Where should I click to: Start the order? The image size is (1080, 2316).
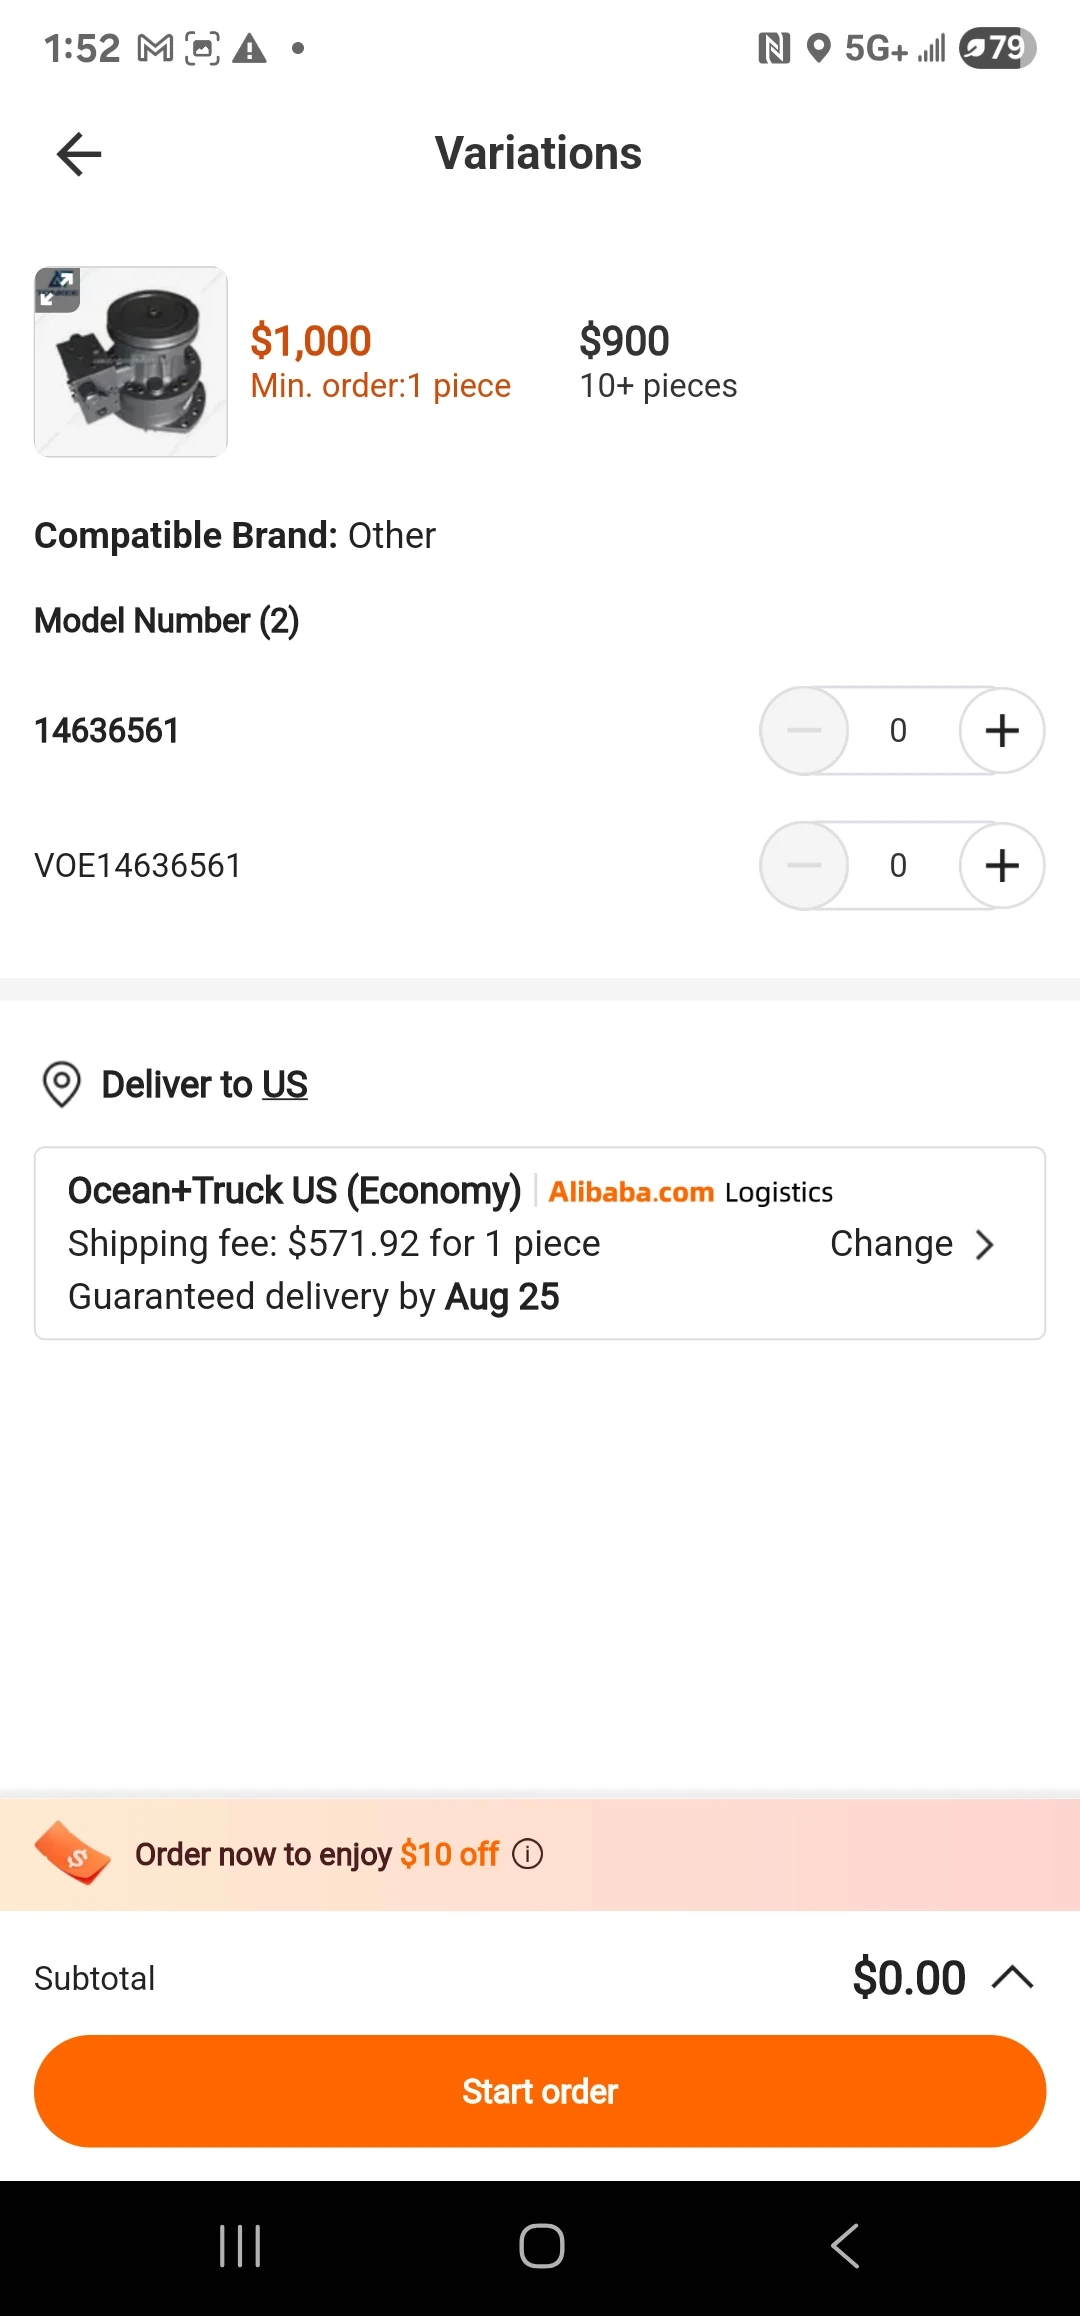[x=540, y=2091]
